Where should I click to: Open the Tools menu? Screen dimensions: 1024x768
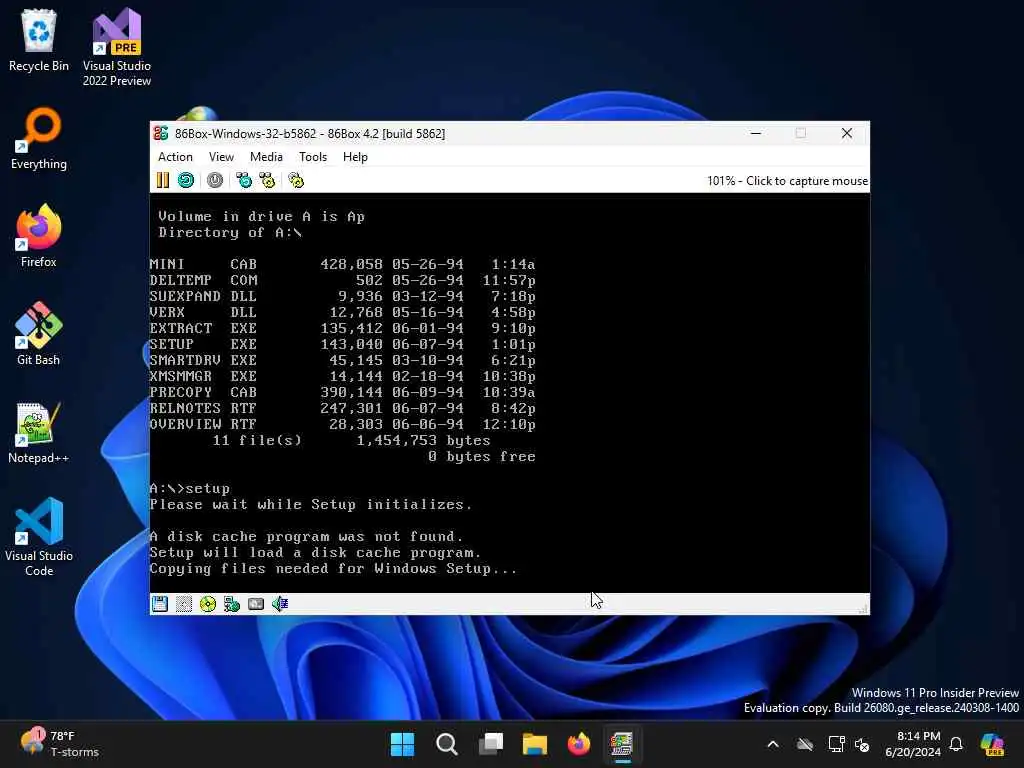313,157
